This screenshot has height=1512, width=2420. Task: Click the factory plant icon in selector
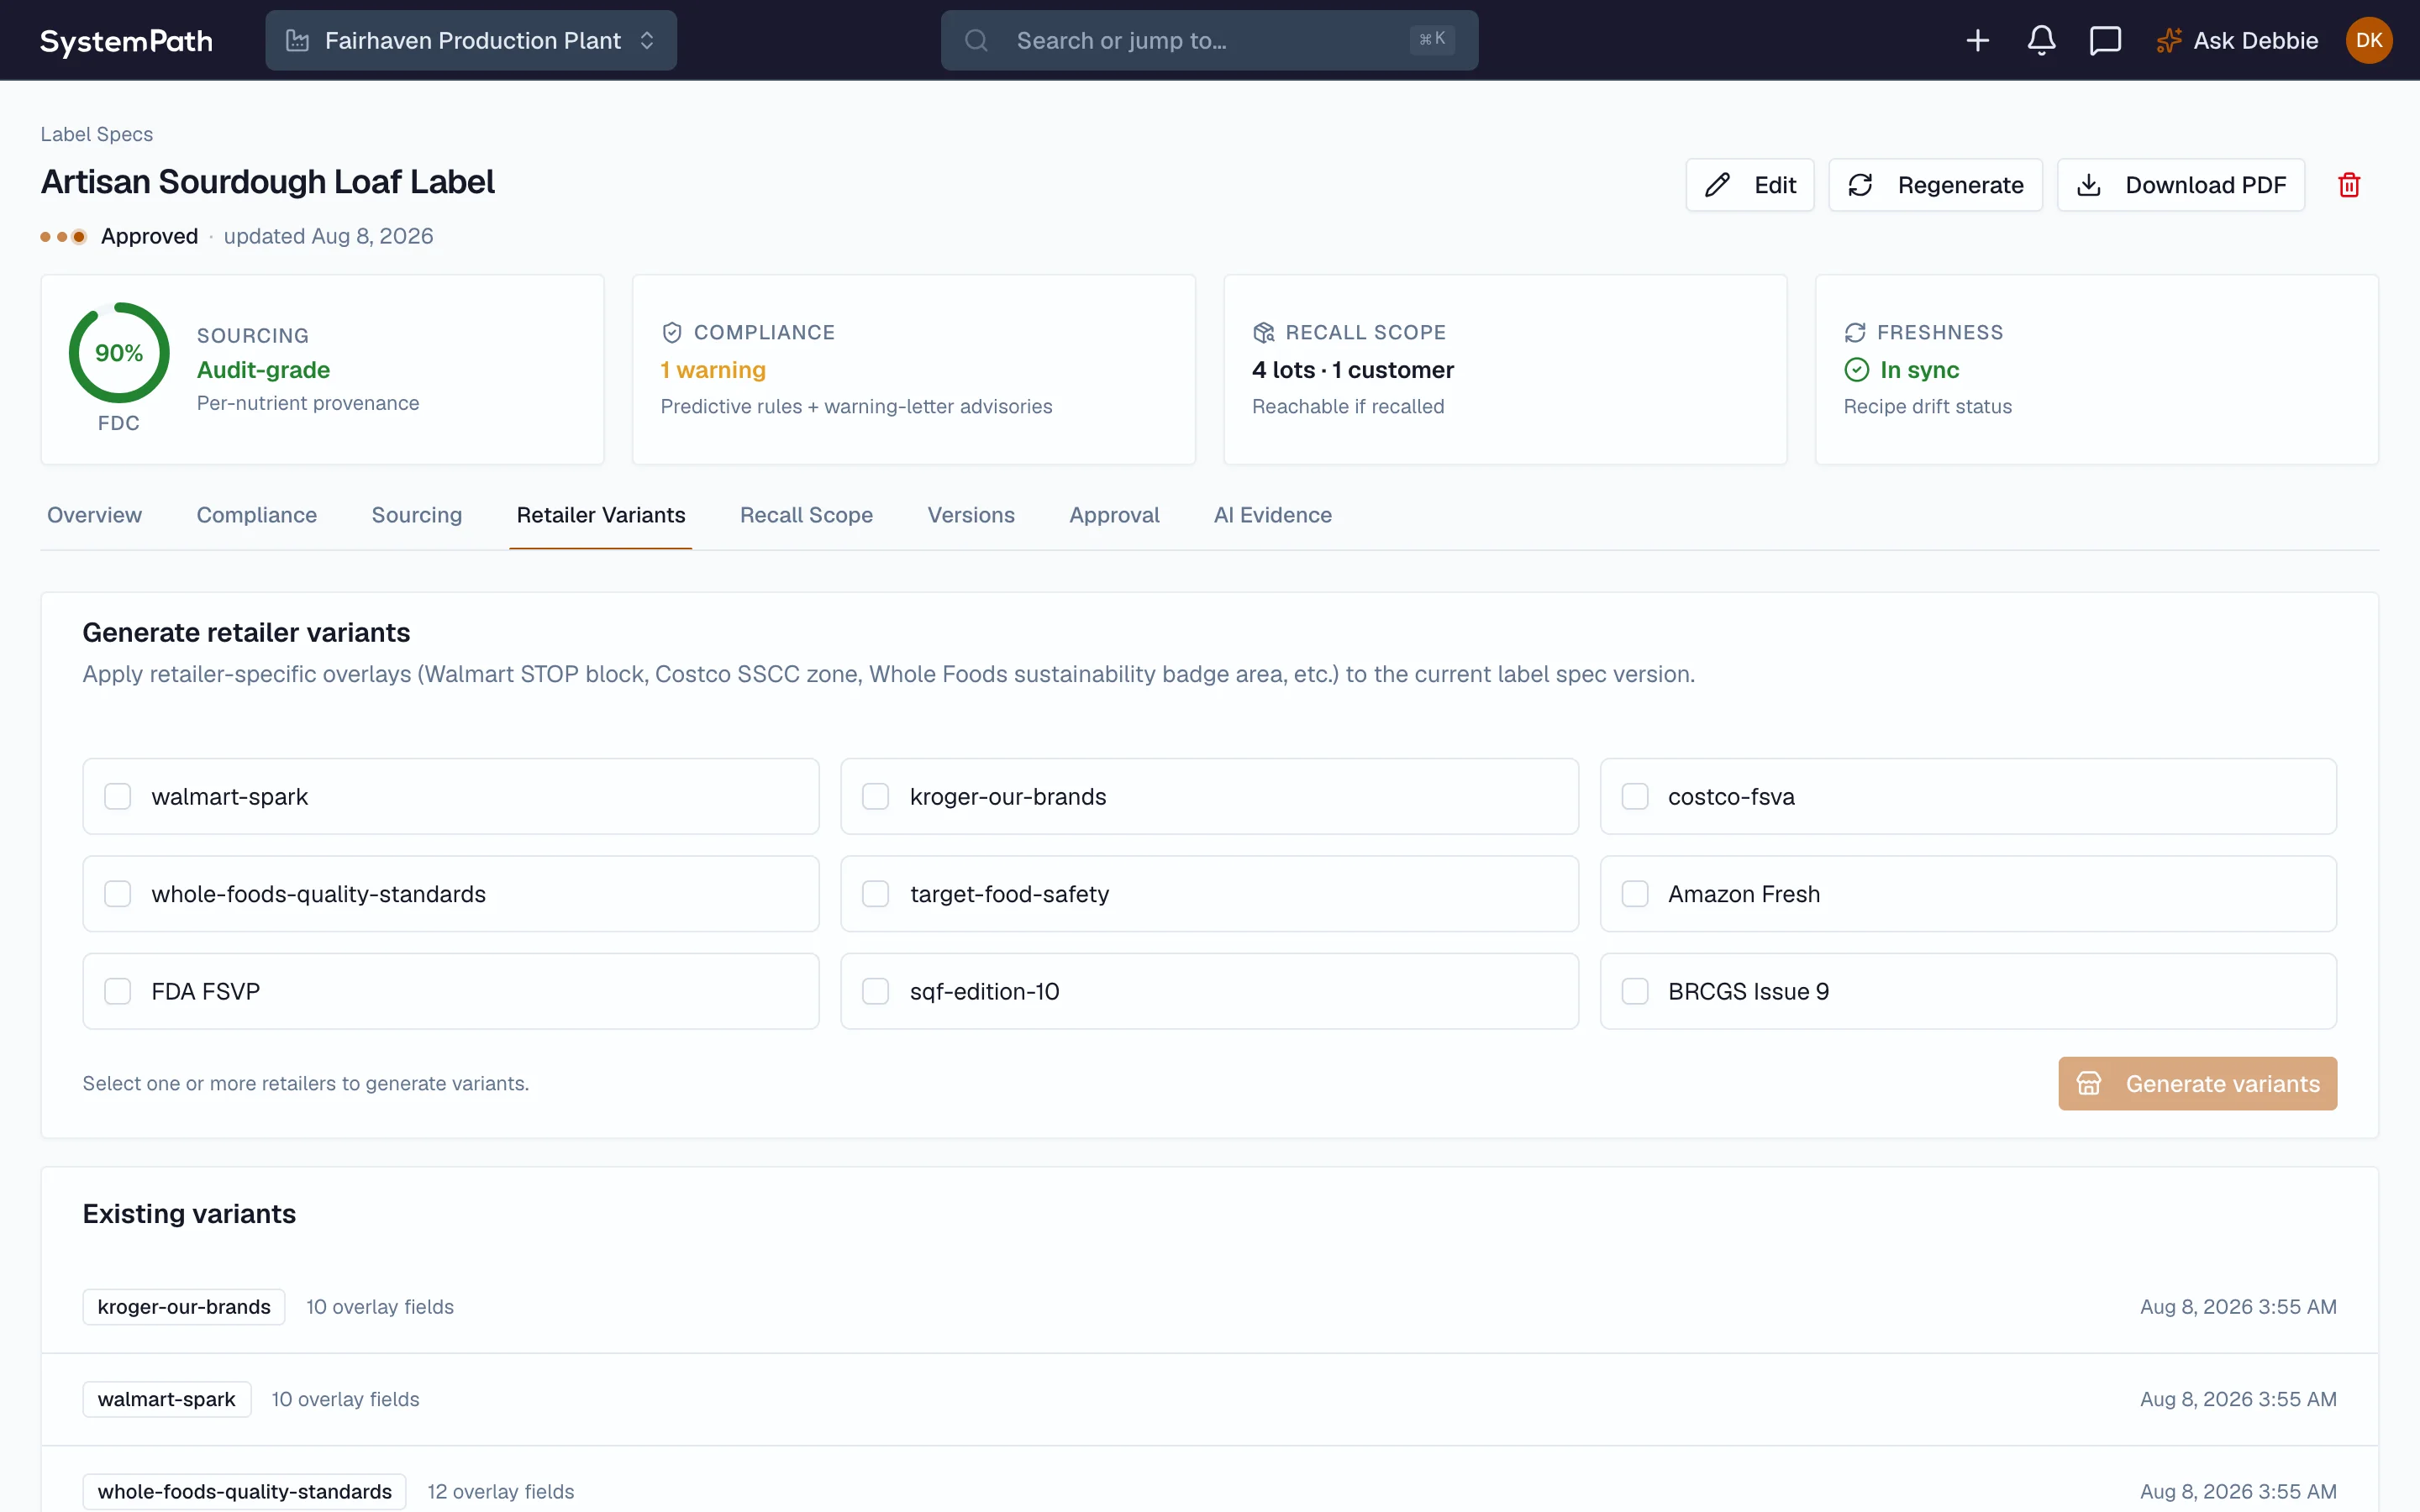coord(297,40)
